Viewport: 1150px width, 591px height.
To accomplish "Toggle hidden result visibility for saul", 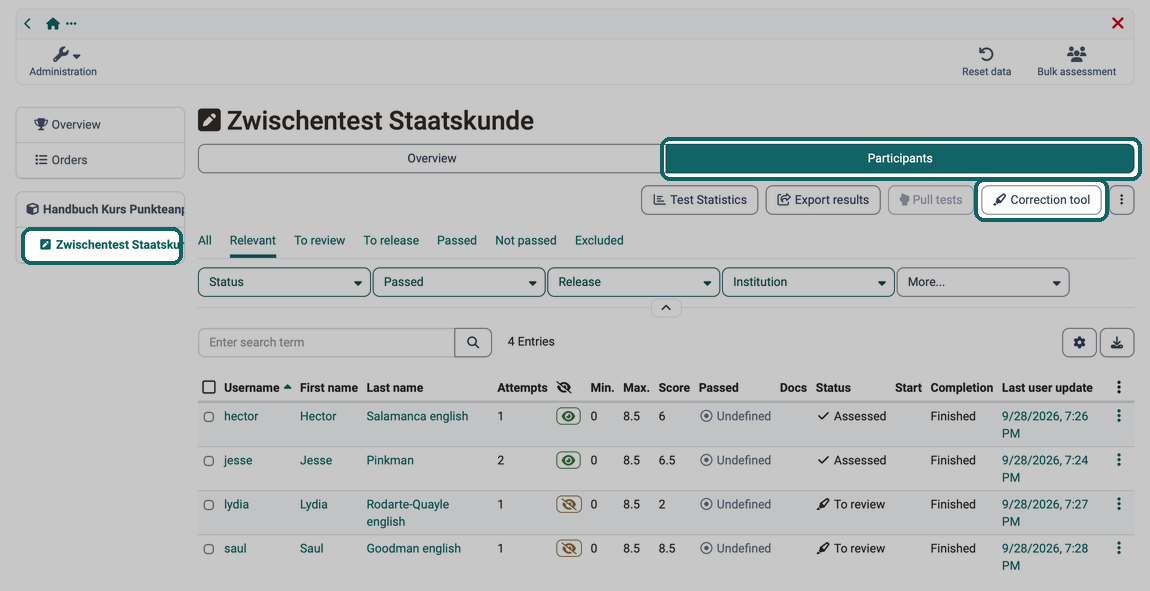I will click(x=568, y=548).
